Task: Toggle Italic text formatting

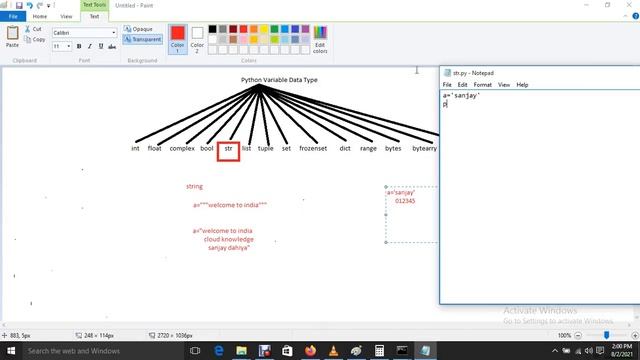Action: [x=90, y=47]
